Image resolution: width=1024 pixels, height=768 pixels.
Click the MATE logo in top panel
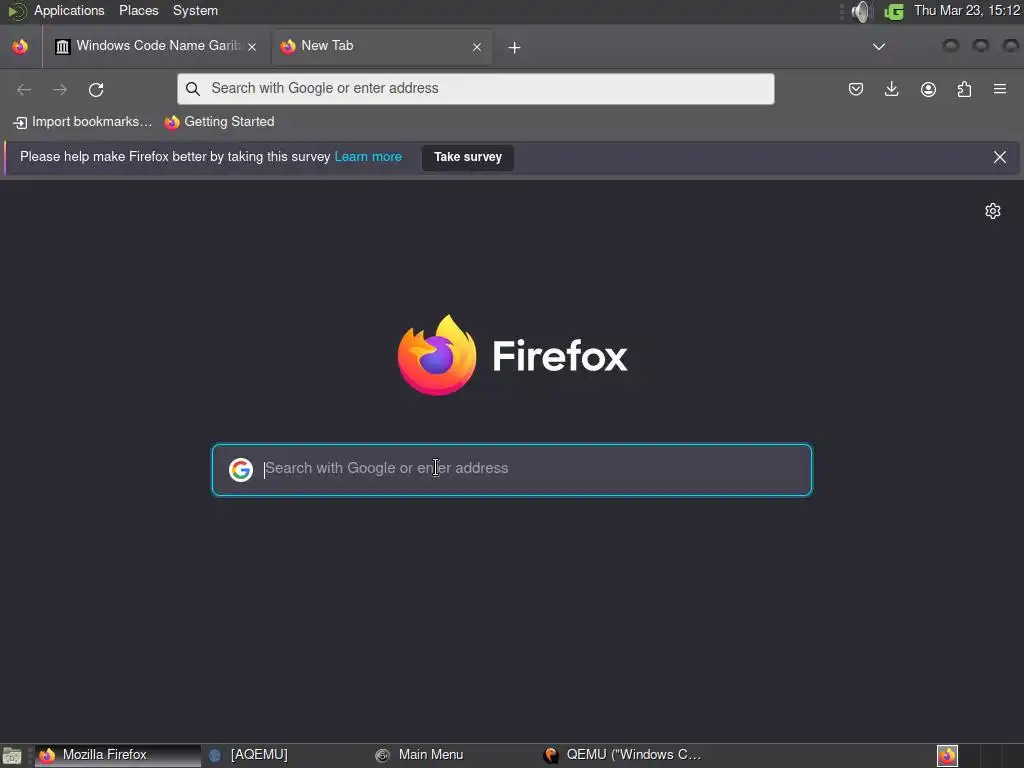point(17,11)
